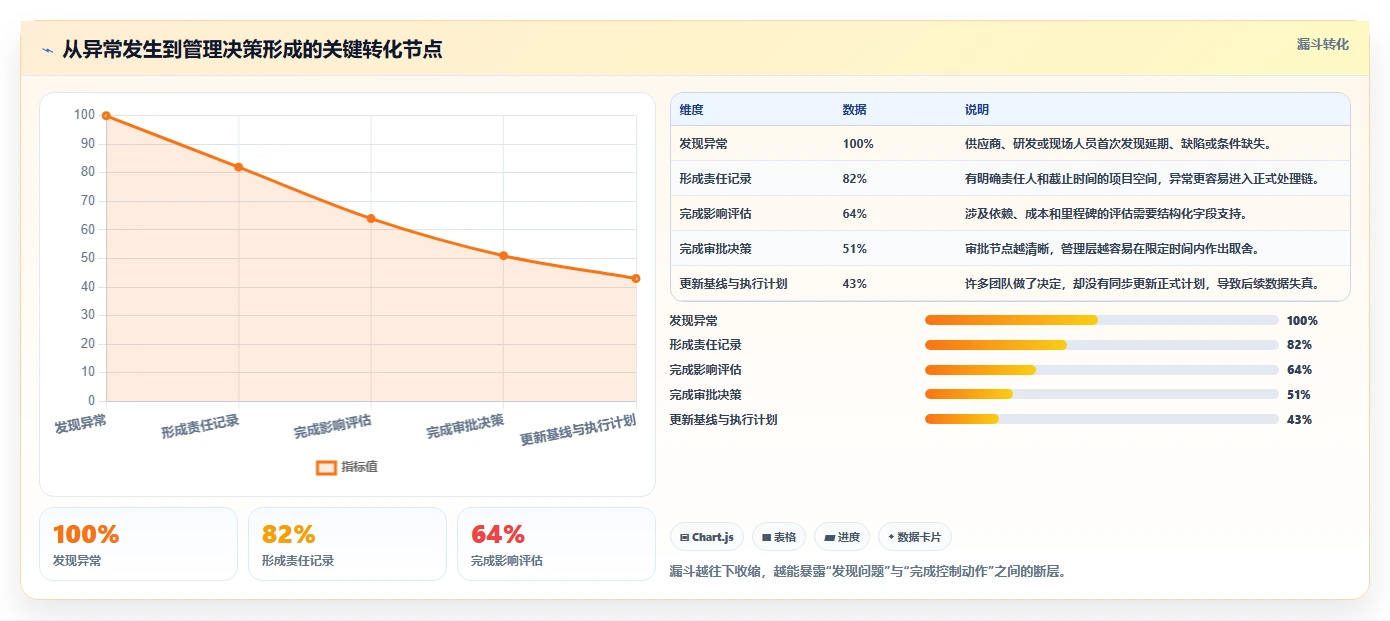Click the 完成审批决策 x-axis label

pyautogui.click(x=465, y=426)
